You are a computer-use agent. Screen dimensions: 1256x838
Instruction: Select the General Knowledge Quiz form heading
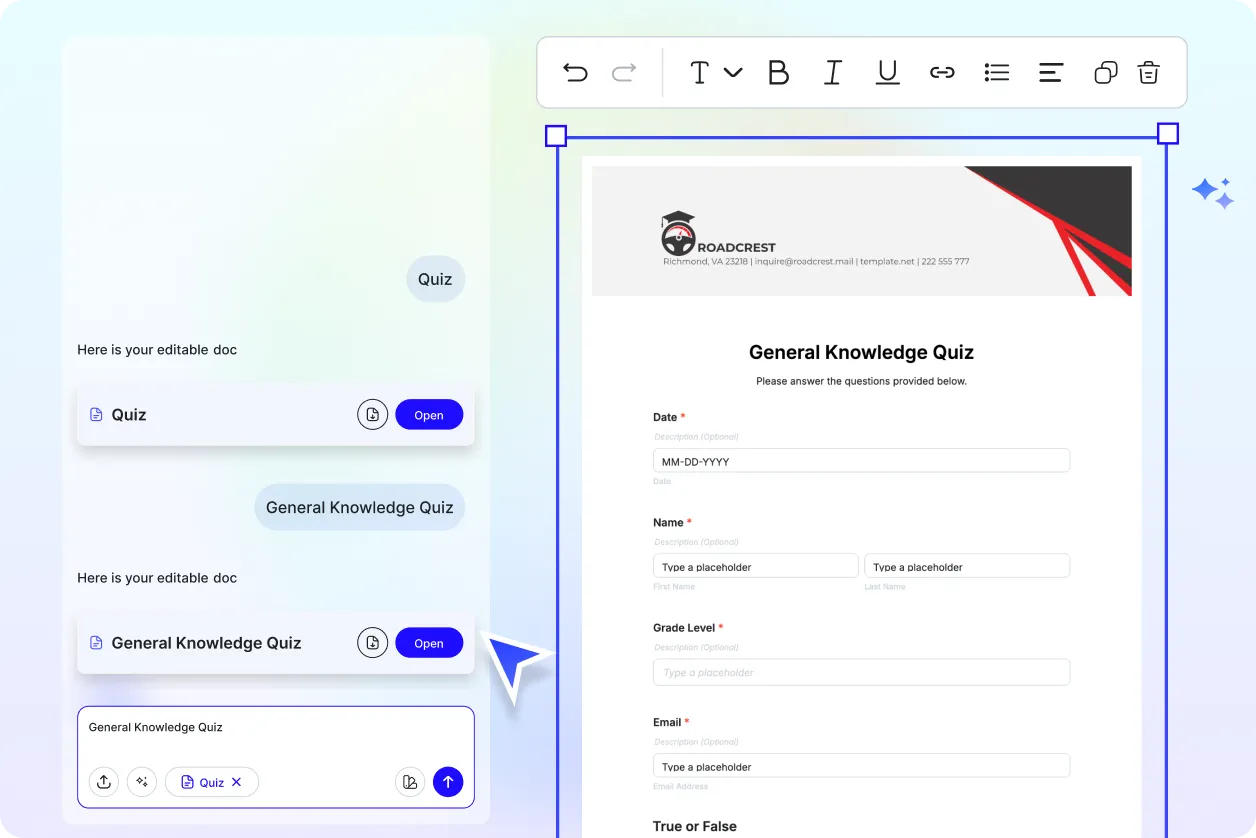tap(861, 352)
